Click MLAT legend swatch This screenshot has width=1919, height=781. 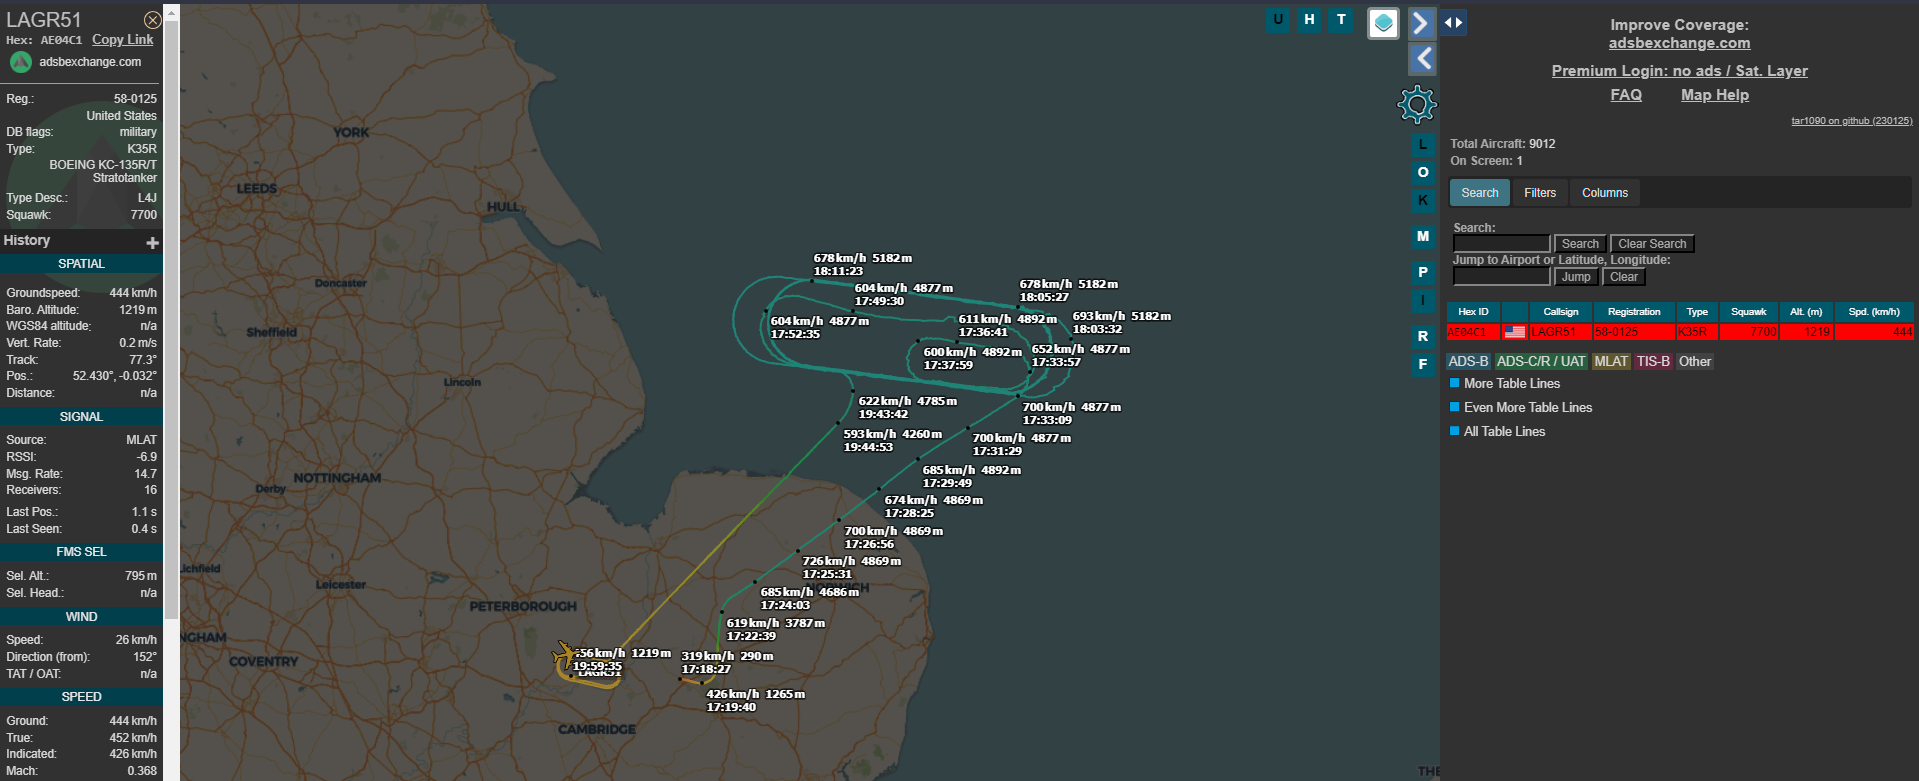coord(1611,362)
